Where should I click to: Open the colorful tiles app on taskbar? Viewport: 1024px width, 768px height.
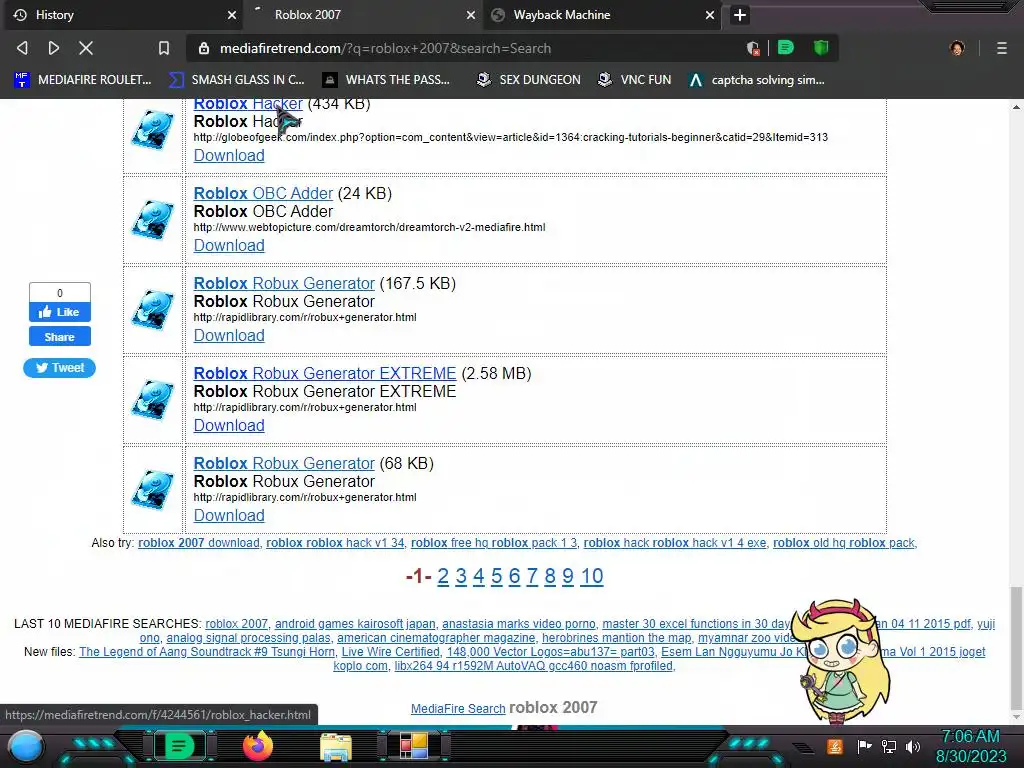pos(413,746)
